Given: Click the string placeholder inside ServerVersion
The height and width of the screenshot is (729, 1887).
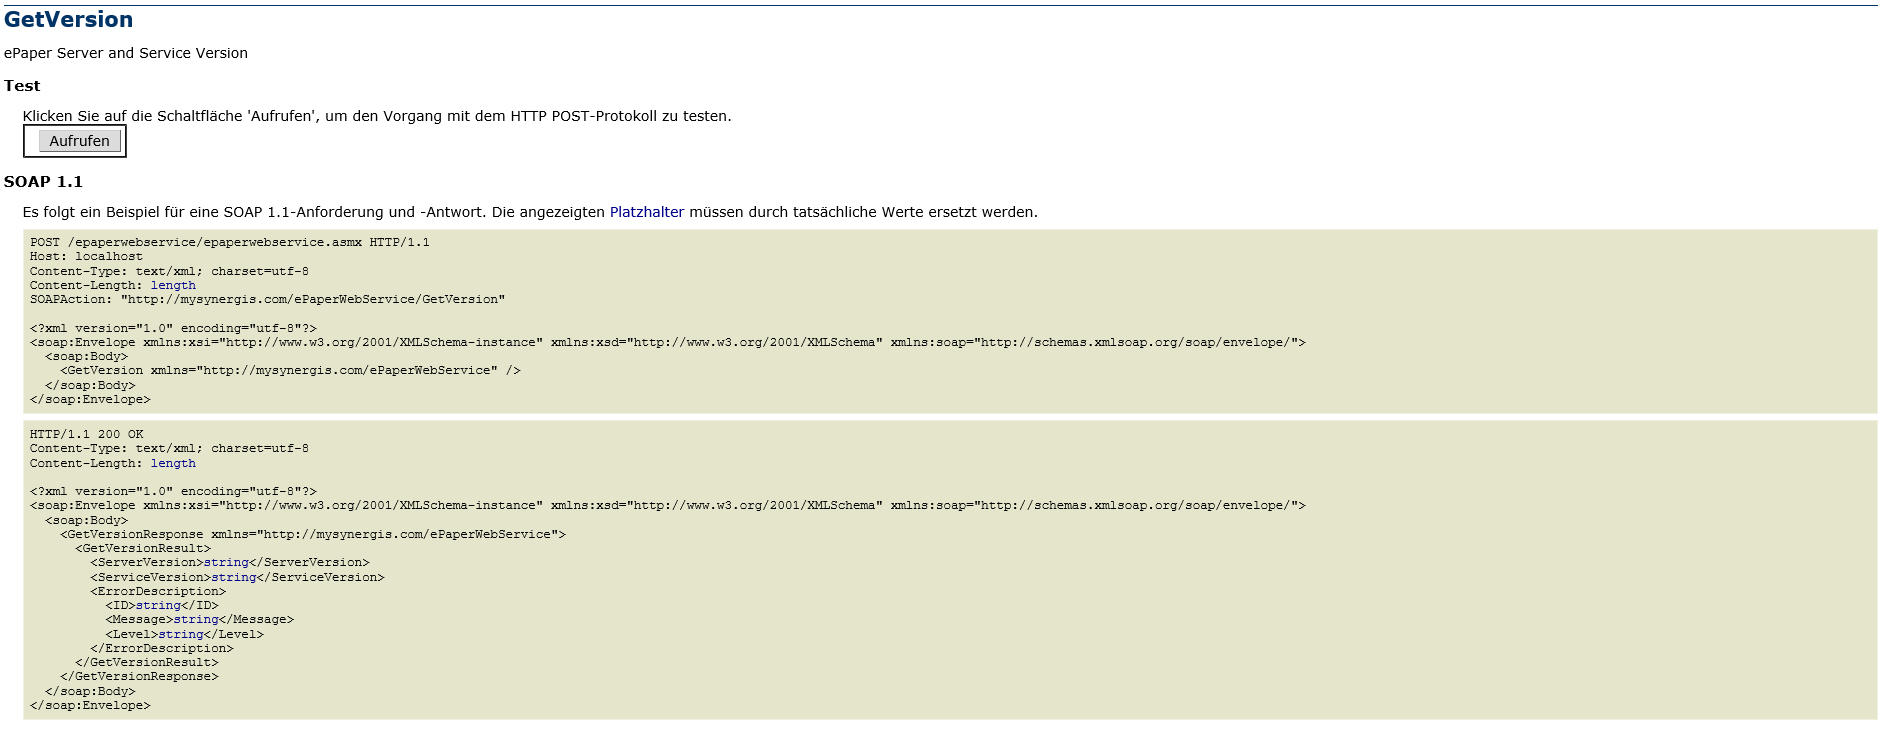Looking at the screenshot, I should (226, 563).
